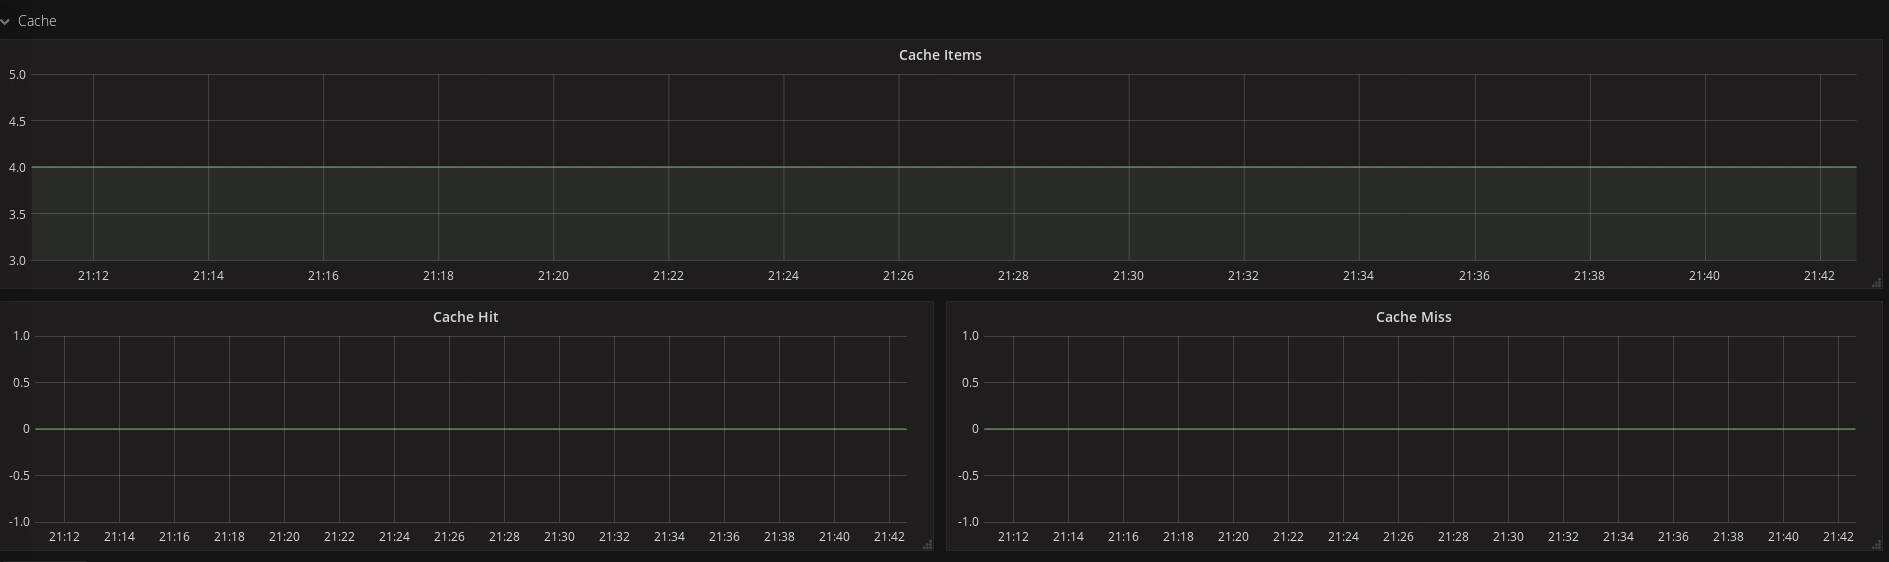Click the 21:12 time label in Cache Items
Screen dimensions: 1889x562
(x=93, y=276)
